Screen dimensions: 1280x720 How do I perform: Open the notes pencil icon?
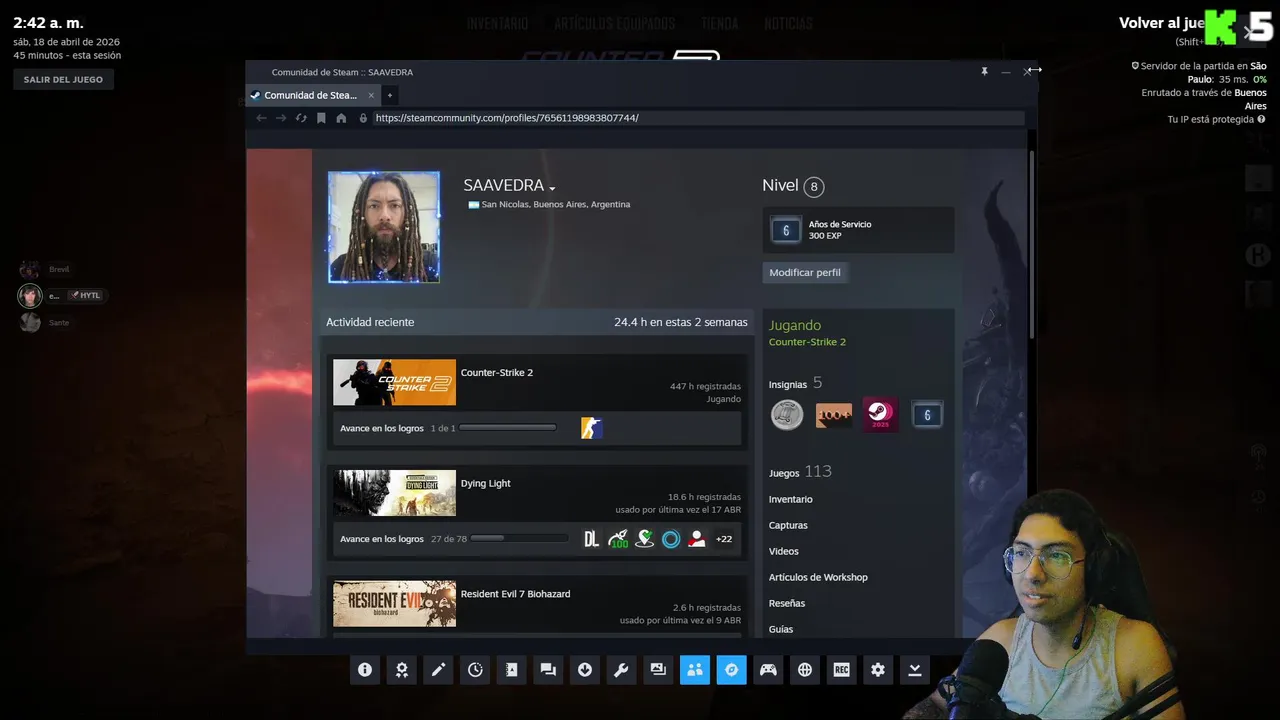(x=438, y=670)
